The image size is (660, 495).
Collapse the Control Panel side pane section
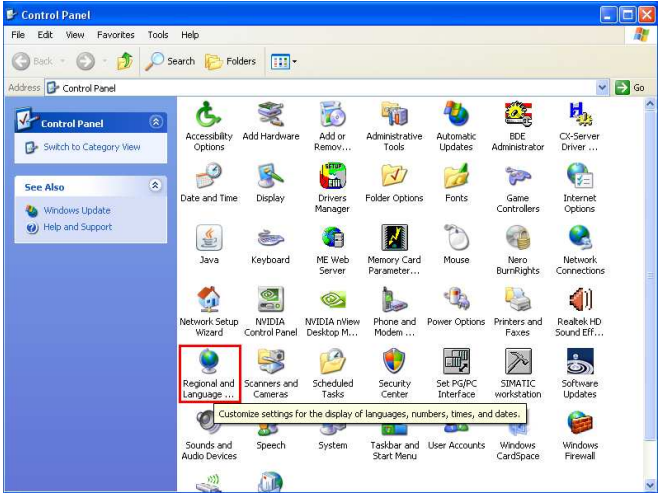point(156,122)
